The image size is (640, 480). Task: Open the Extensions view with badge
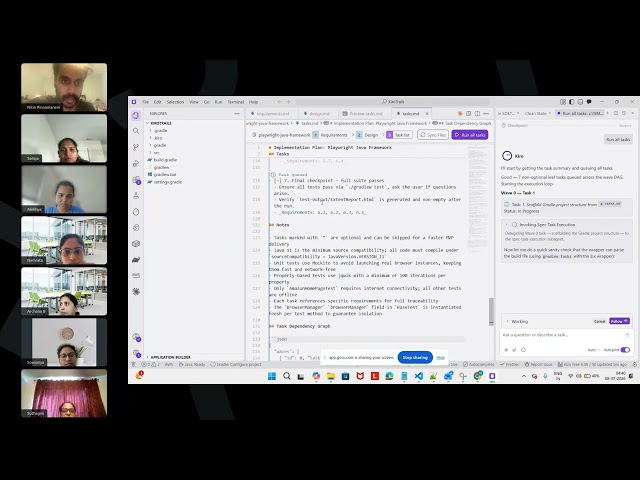click(x=136, y=180)
